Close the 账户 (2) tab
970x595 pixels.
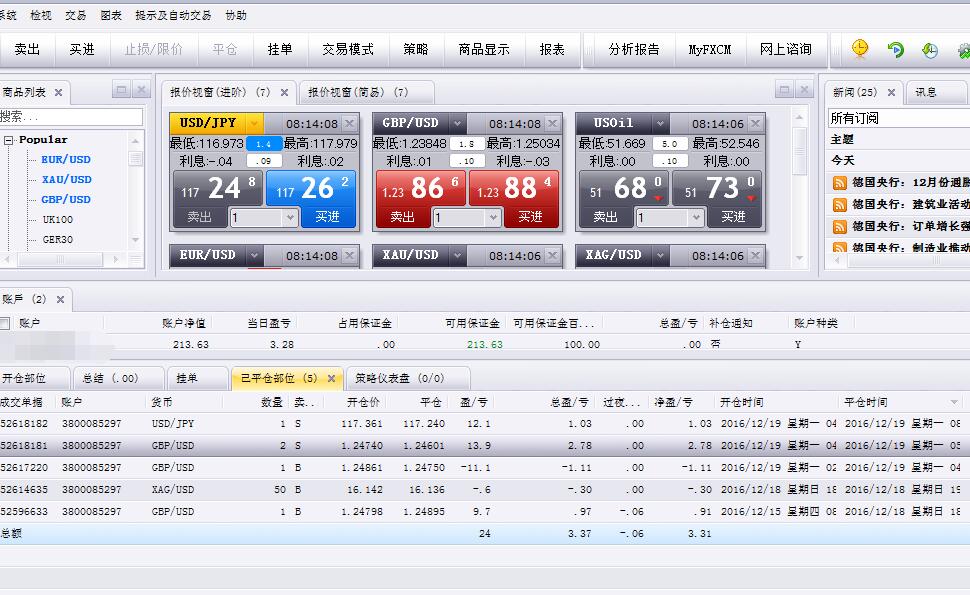coord(61,299)
